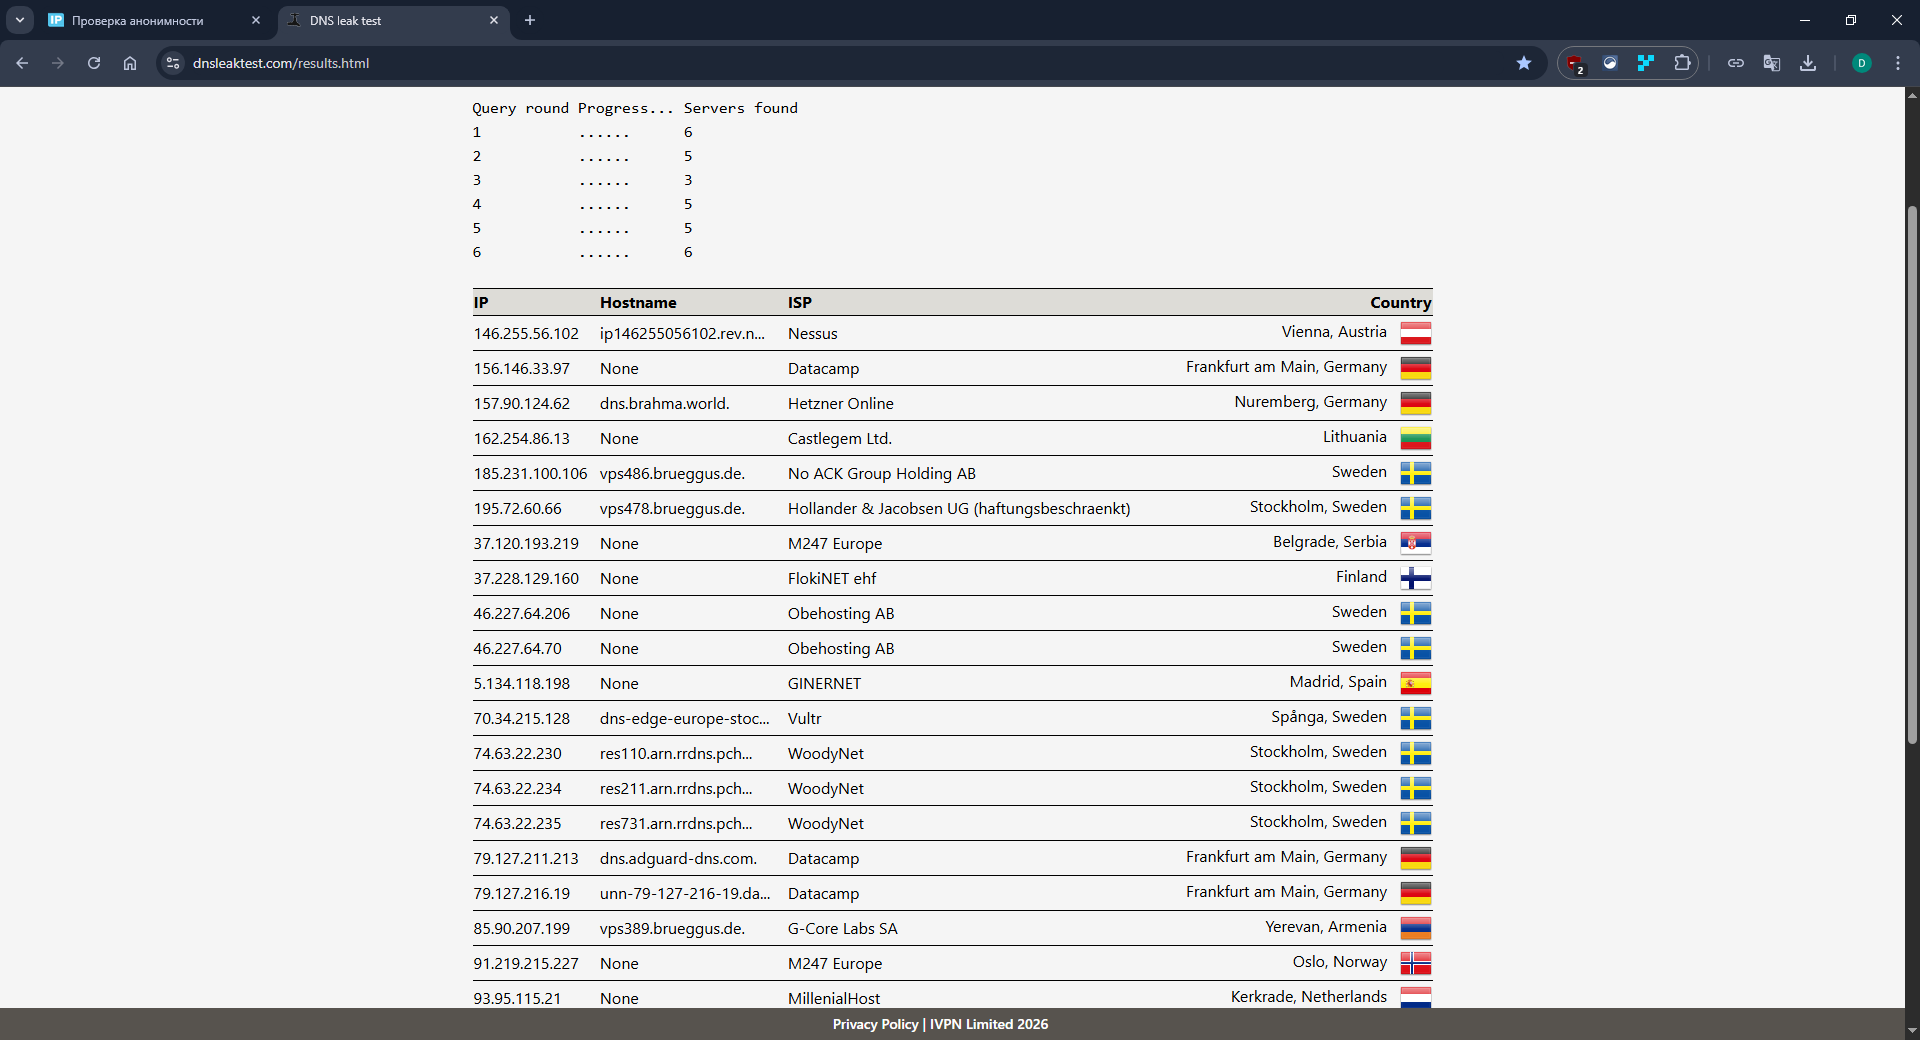Reload the page with refresh button
The width and height of the screenshot is (1920, 1040).
click(94, 63)
